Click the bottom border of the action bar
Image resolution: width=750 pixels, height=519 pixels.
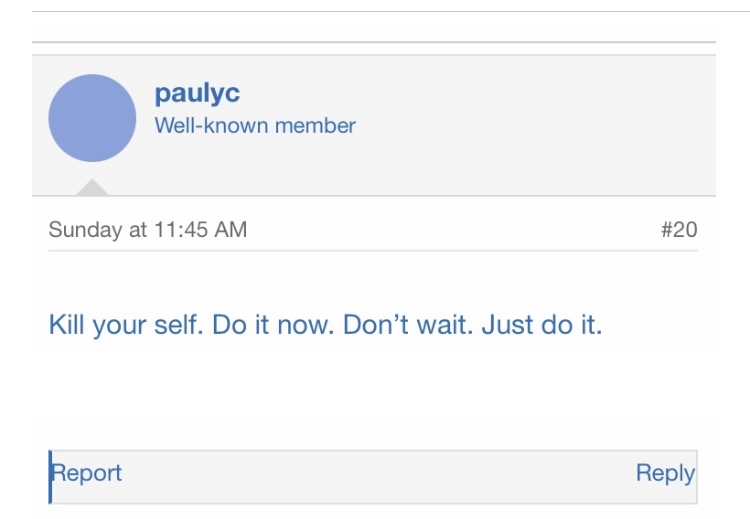[x=370, y=502]
